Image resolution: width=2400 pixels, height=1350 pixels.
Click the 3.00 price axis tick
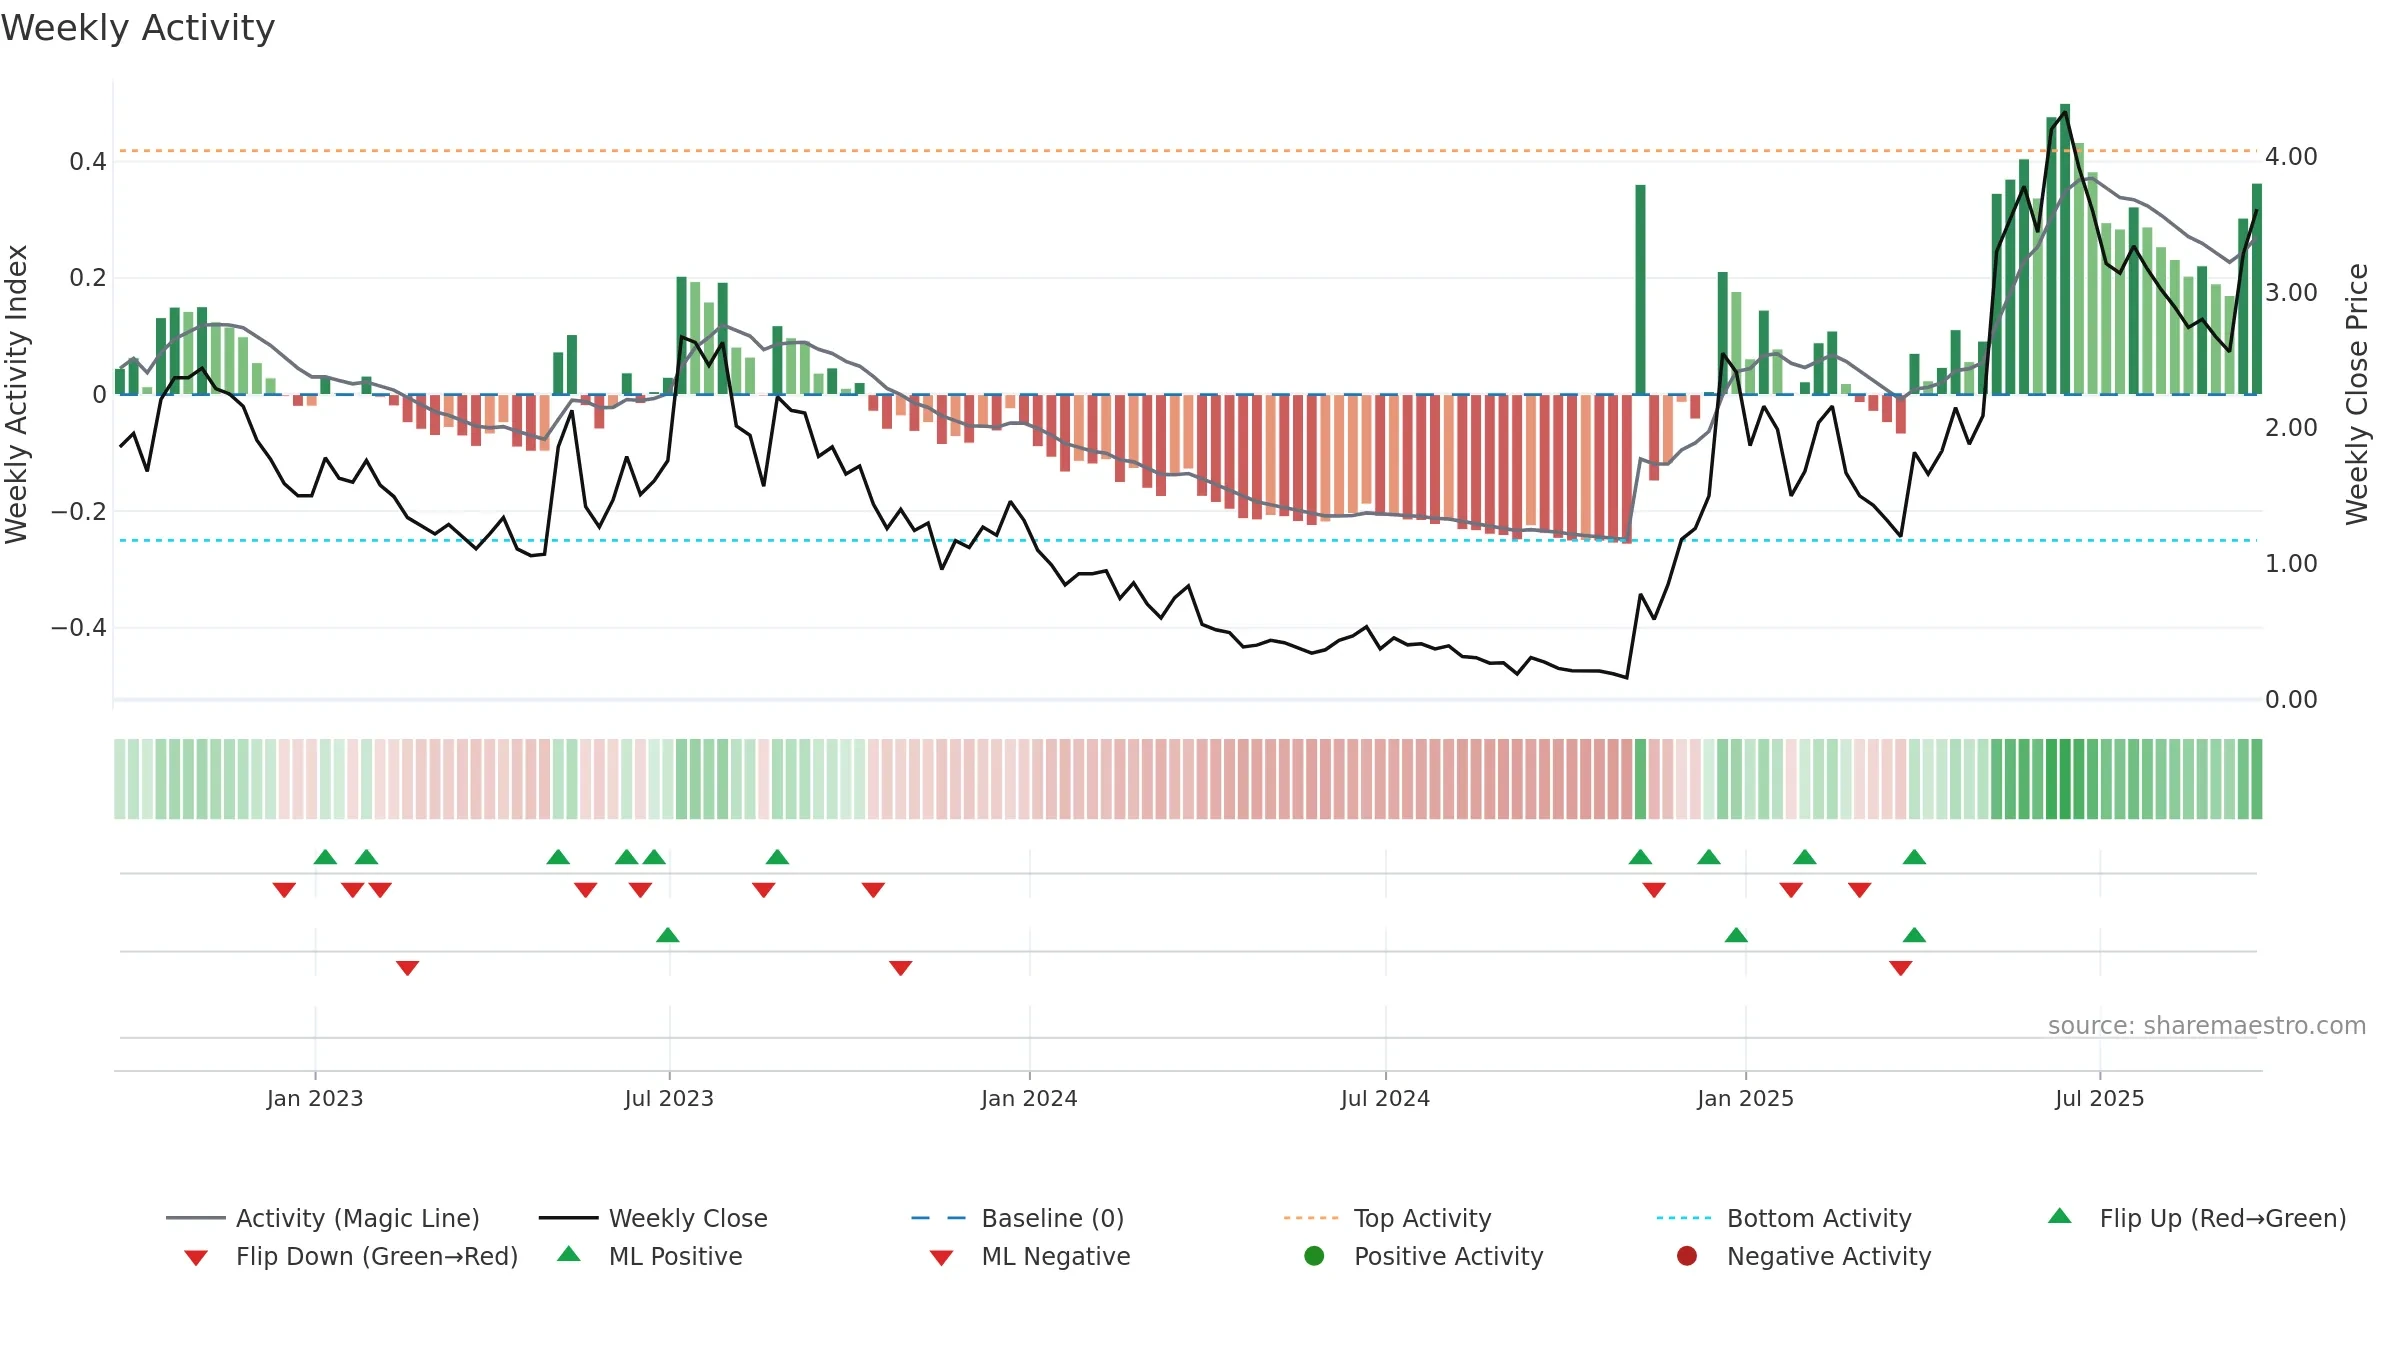(x=2291, y=293)
